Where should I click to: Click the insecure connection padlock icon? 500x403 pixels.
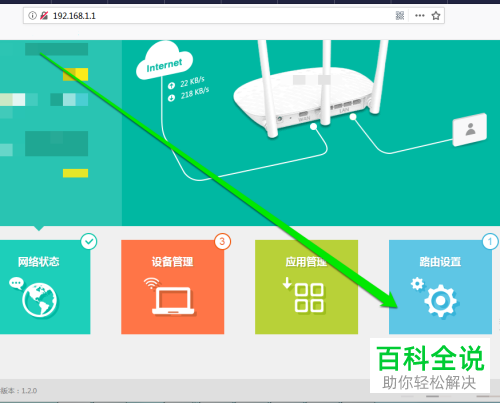(x=44, y=16)
